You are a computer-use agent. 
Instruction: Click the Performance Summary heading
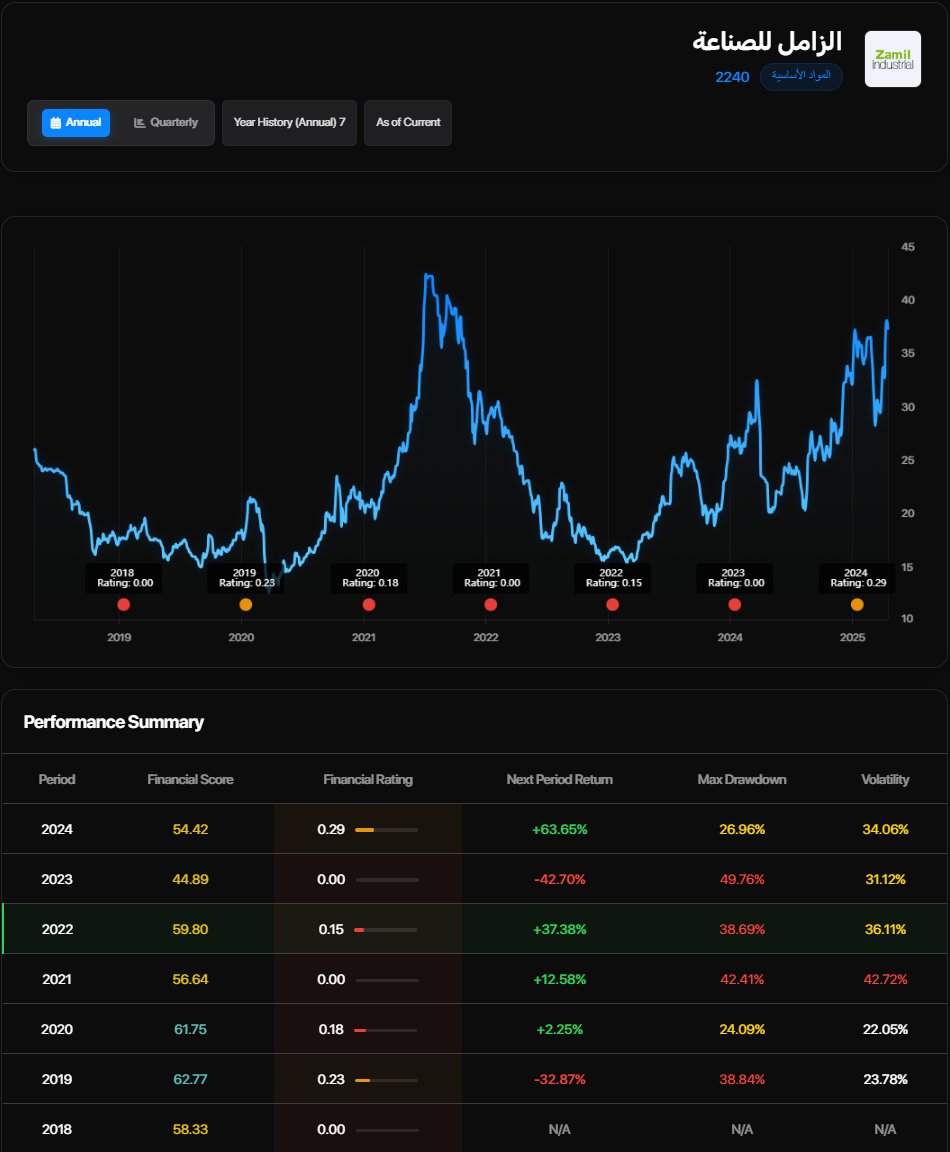pos(114,722)
